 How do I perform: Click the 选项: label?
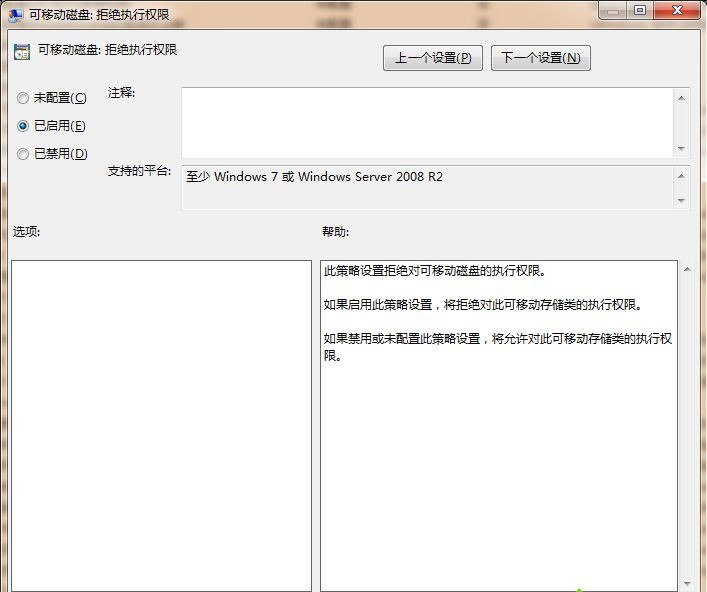pos(27,232)
